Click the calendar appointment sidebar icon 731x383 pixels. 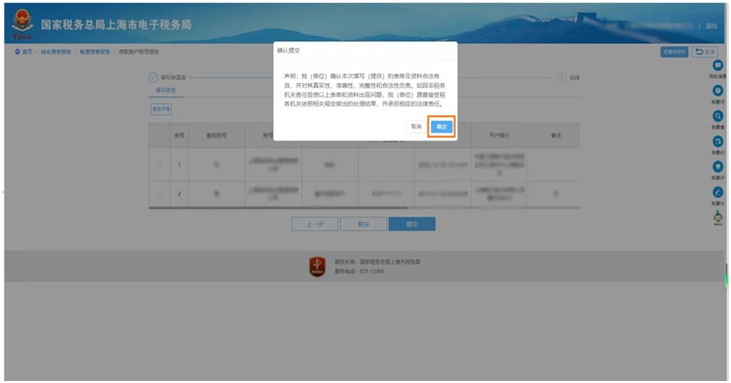718,141
